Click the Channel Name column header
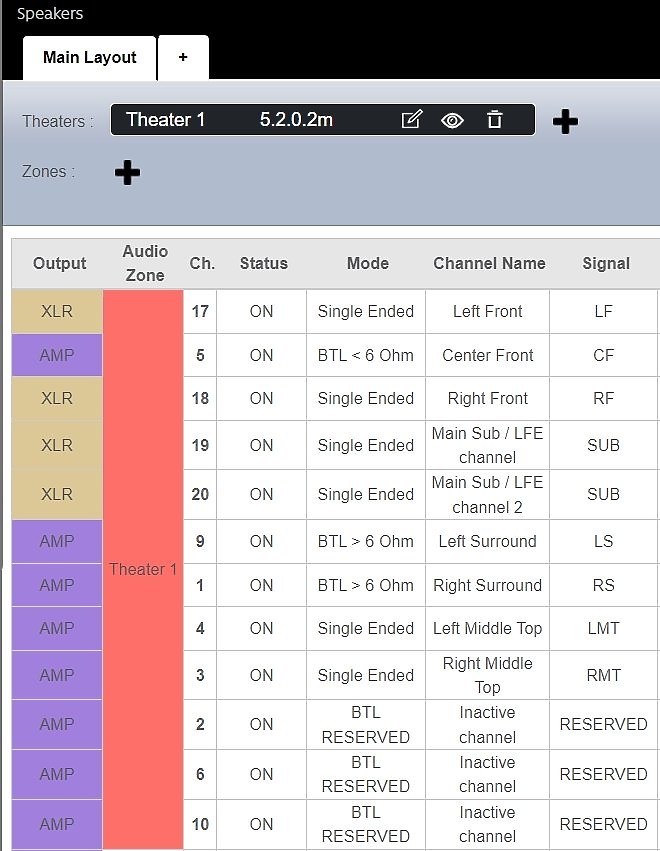Screen dimensions: 660x851 pyautogui.click(x=489, y=264)
